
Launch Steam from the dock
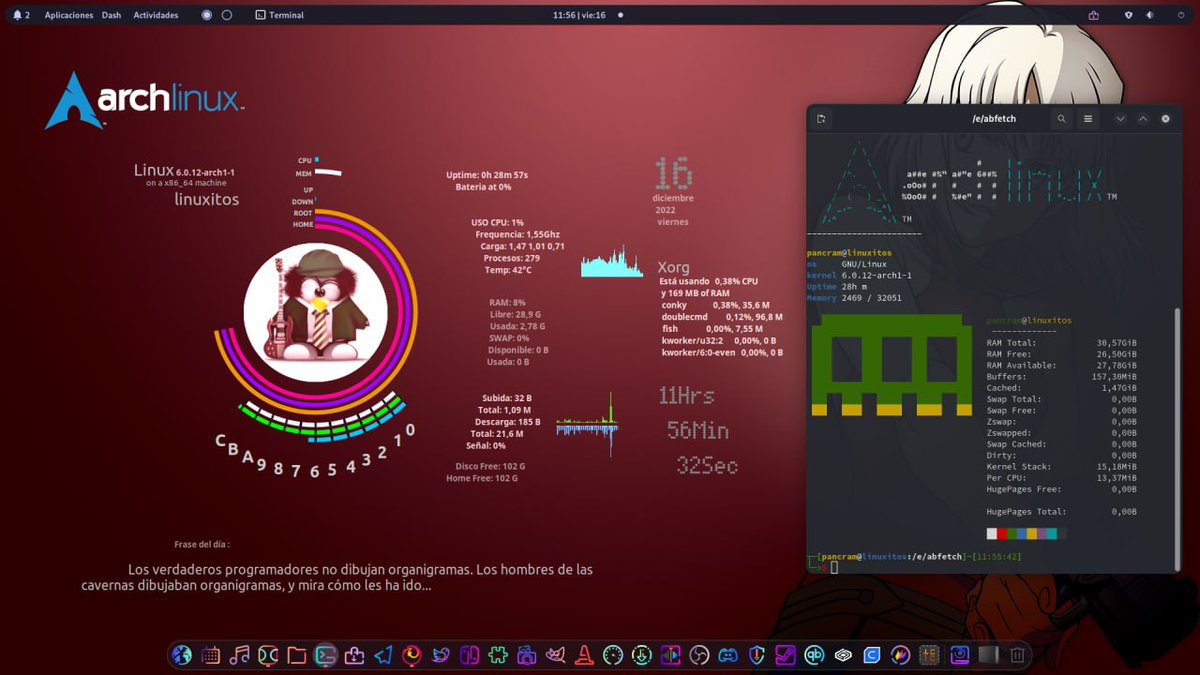(x=786, y=655)
